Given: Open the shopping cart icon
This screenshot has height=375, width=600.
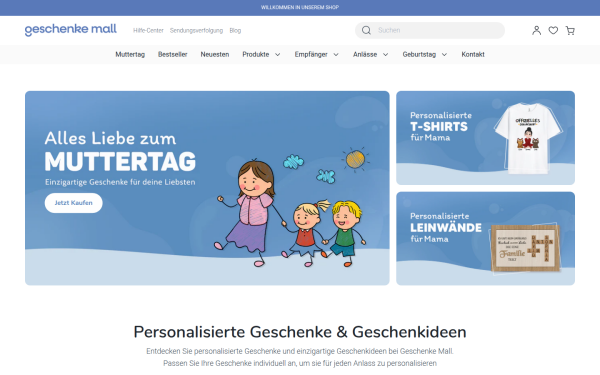Looking at the screenshot, I should (x=570, y=30).
